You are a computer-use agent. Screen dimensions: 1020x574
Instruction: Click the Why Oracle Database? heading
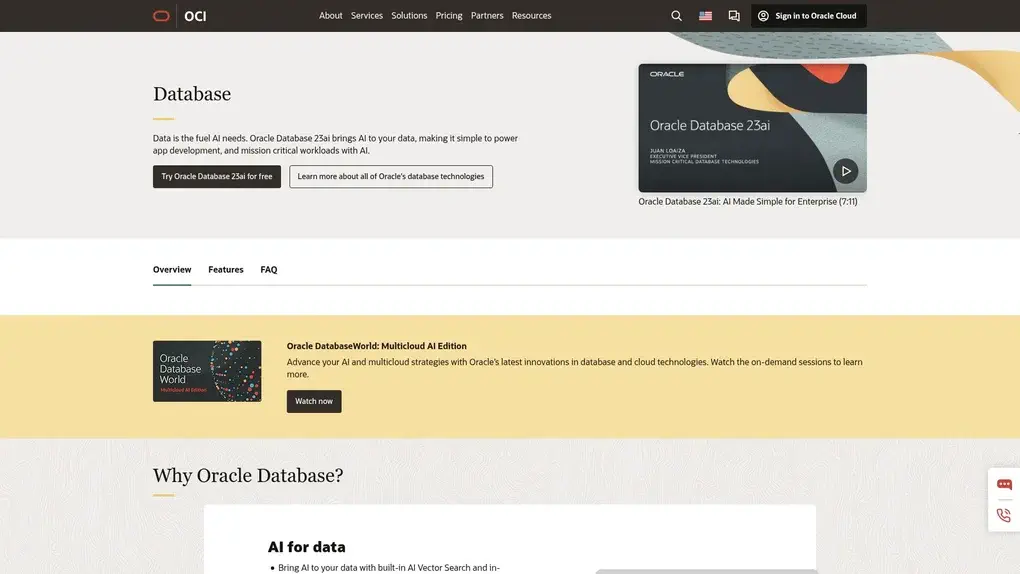coord(248,476)
